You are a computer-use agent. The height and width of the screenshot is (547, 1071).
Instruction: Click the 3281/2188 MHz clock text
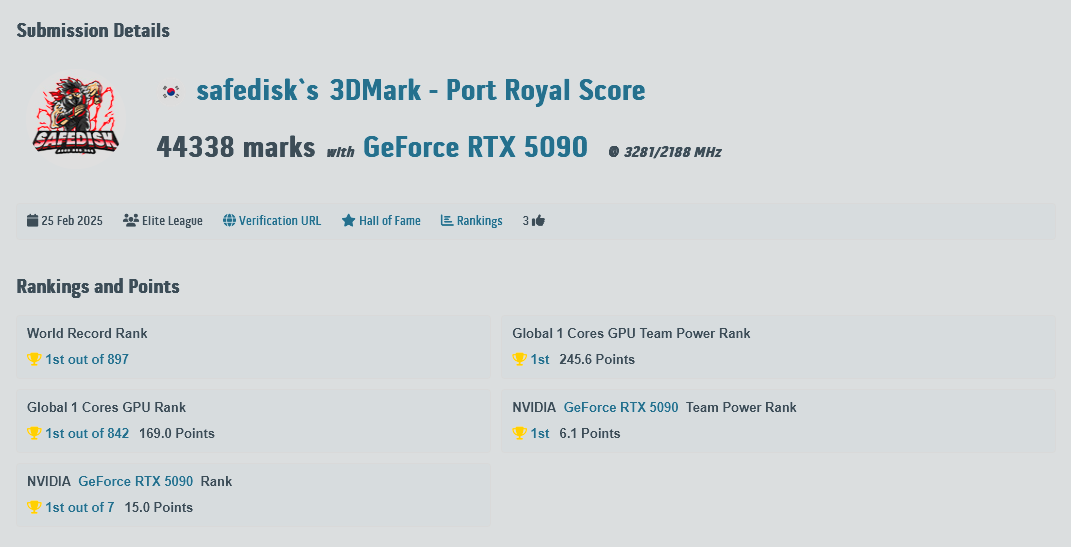pyautogui.click(x=672, y=152)
